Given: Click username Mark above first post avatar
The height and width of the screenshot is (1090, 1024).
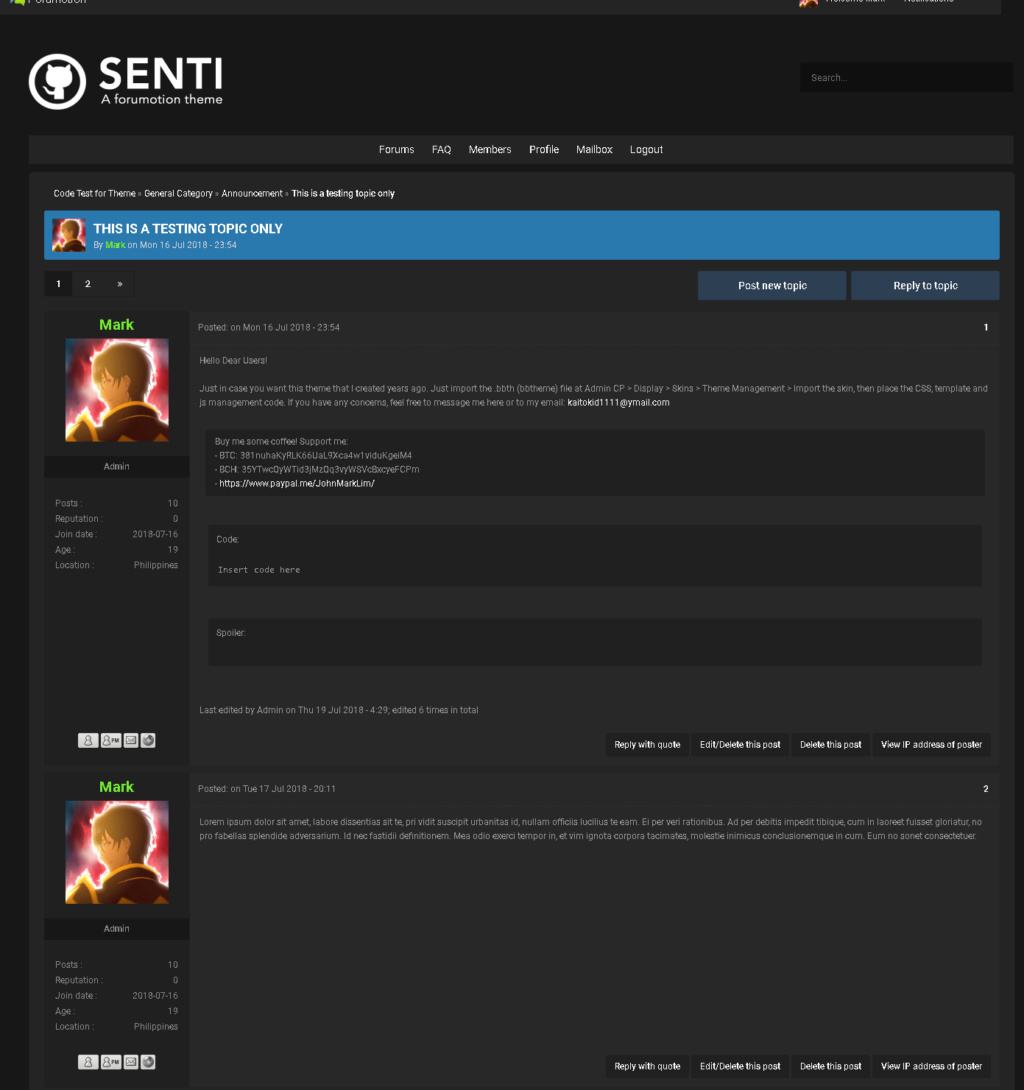Looking at the screenshot, I should (x=117, y=325).
